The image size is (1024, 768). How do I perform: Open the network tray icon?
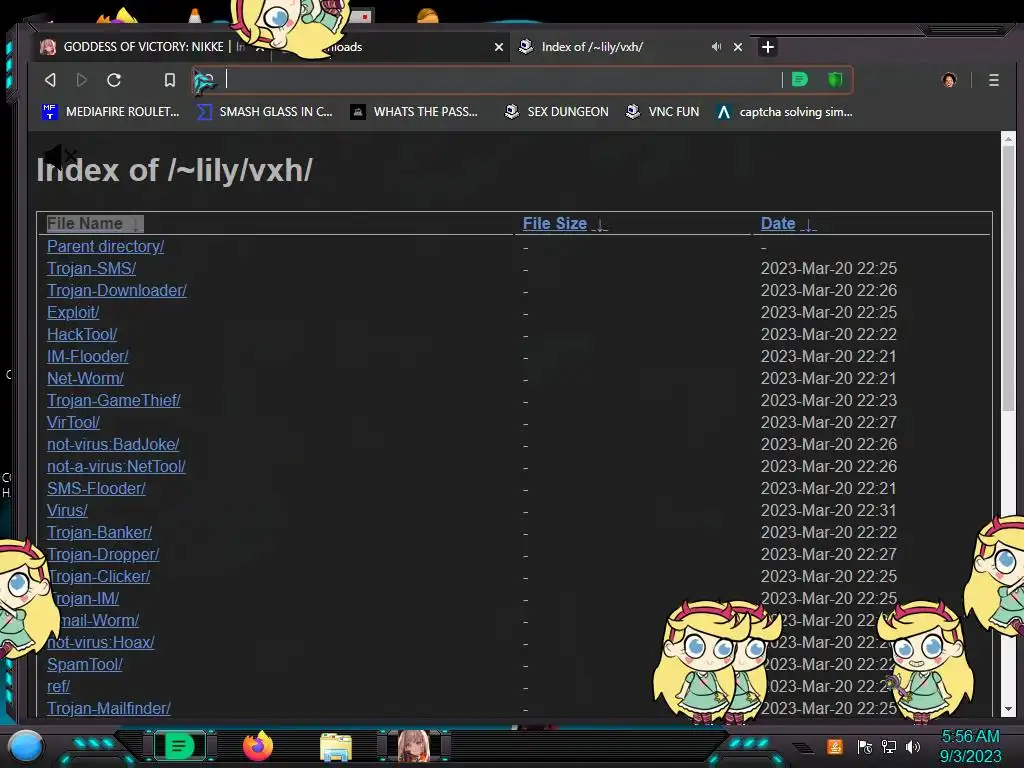(x=889, y=746)
